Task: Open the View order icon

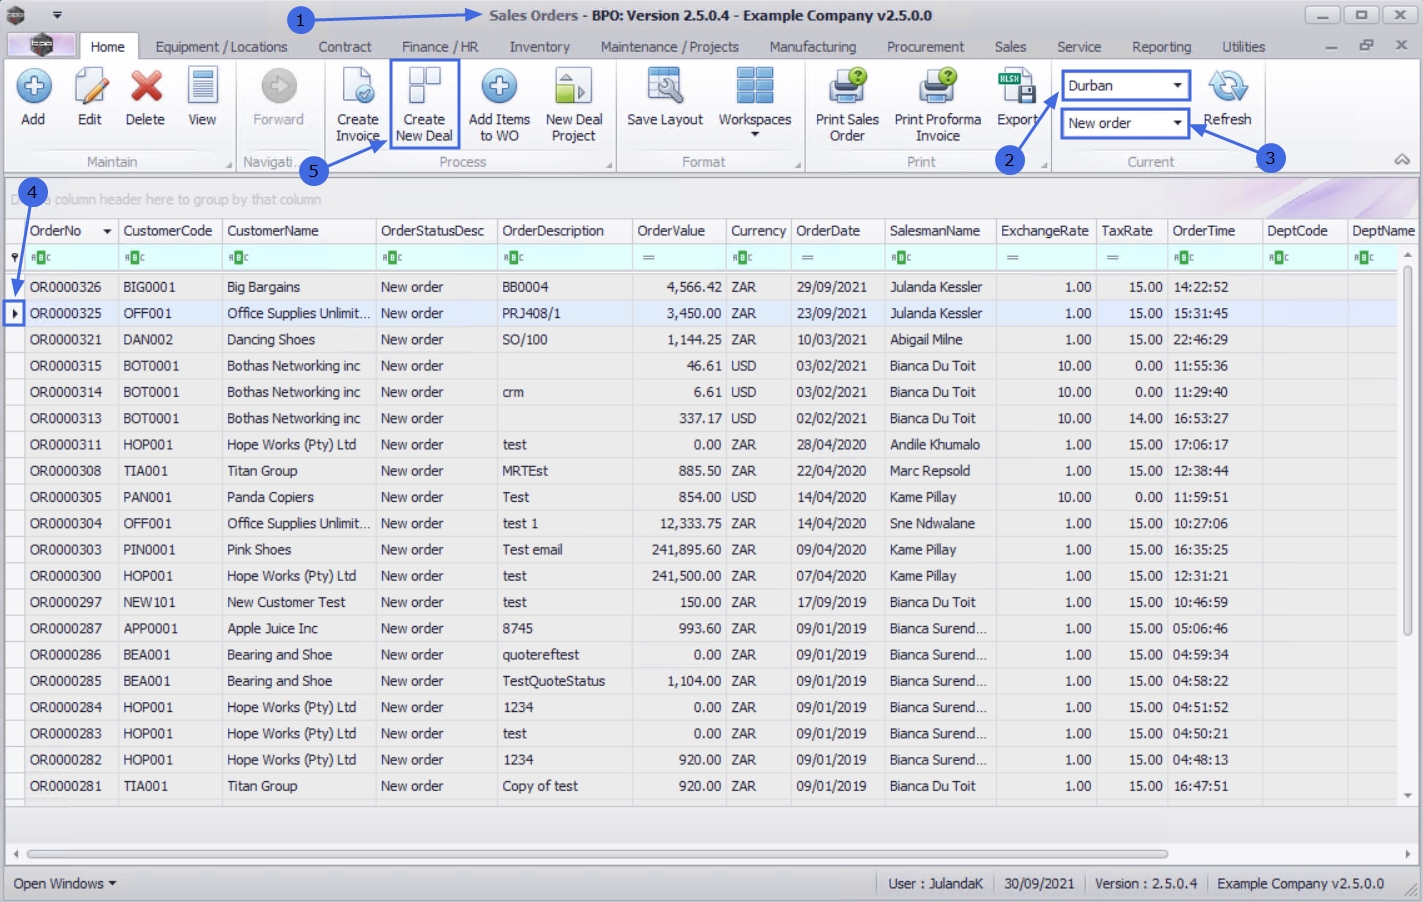Action: [x=202, y=98]
